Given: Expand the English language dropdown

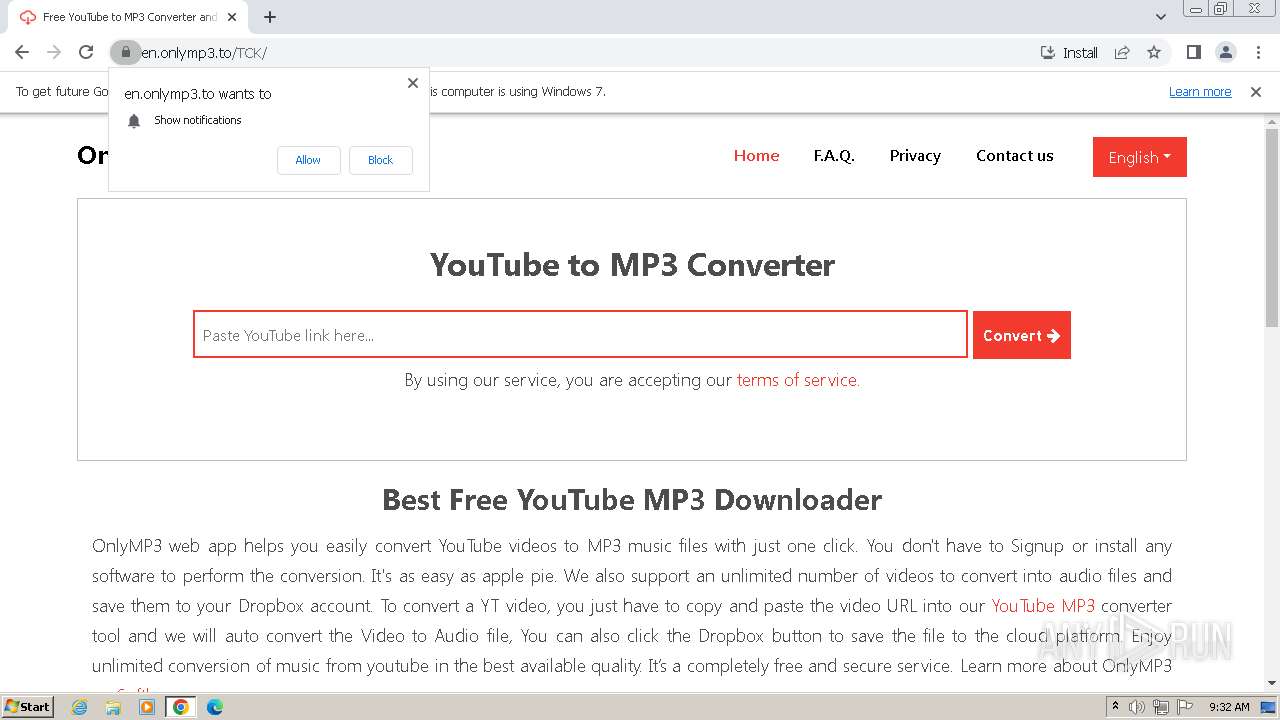Looking at the screenshot, I should pos(1139,157).
